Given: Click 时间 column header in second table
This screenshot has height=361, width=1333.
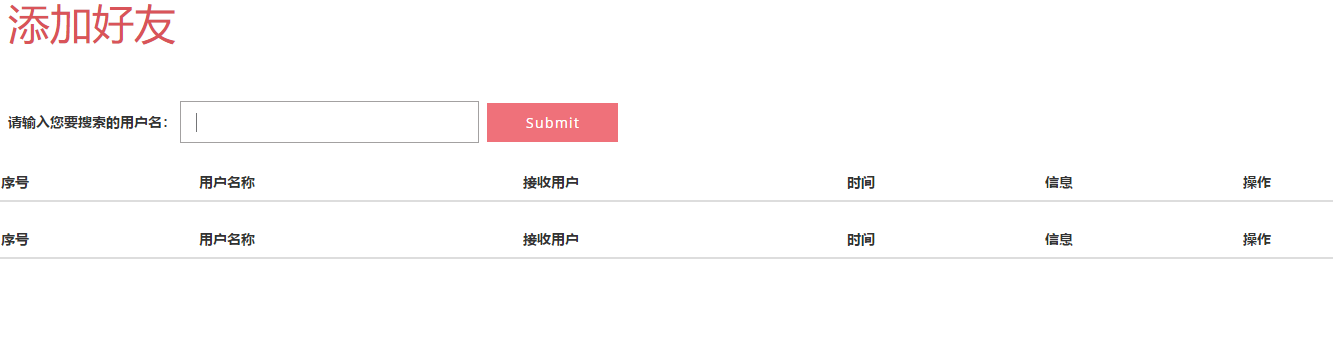Looking at the screenshot, I should (861, 240).
